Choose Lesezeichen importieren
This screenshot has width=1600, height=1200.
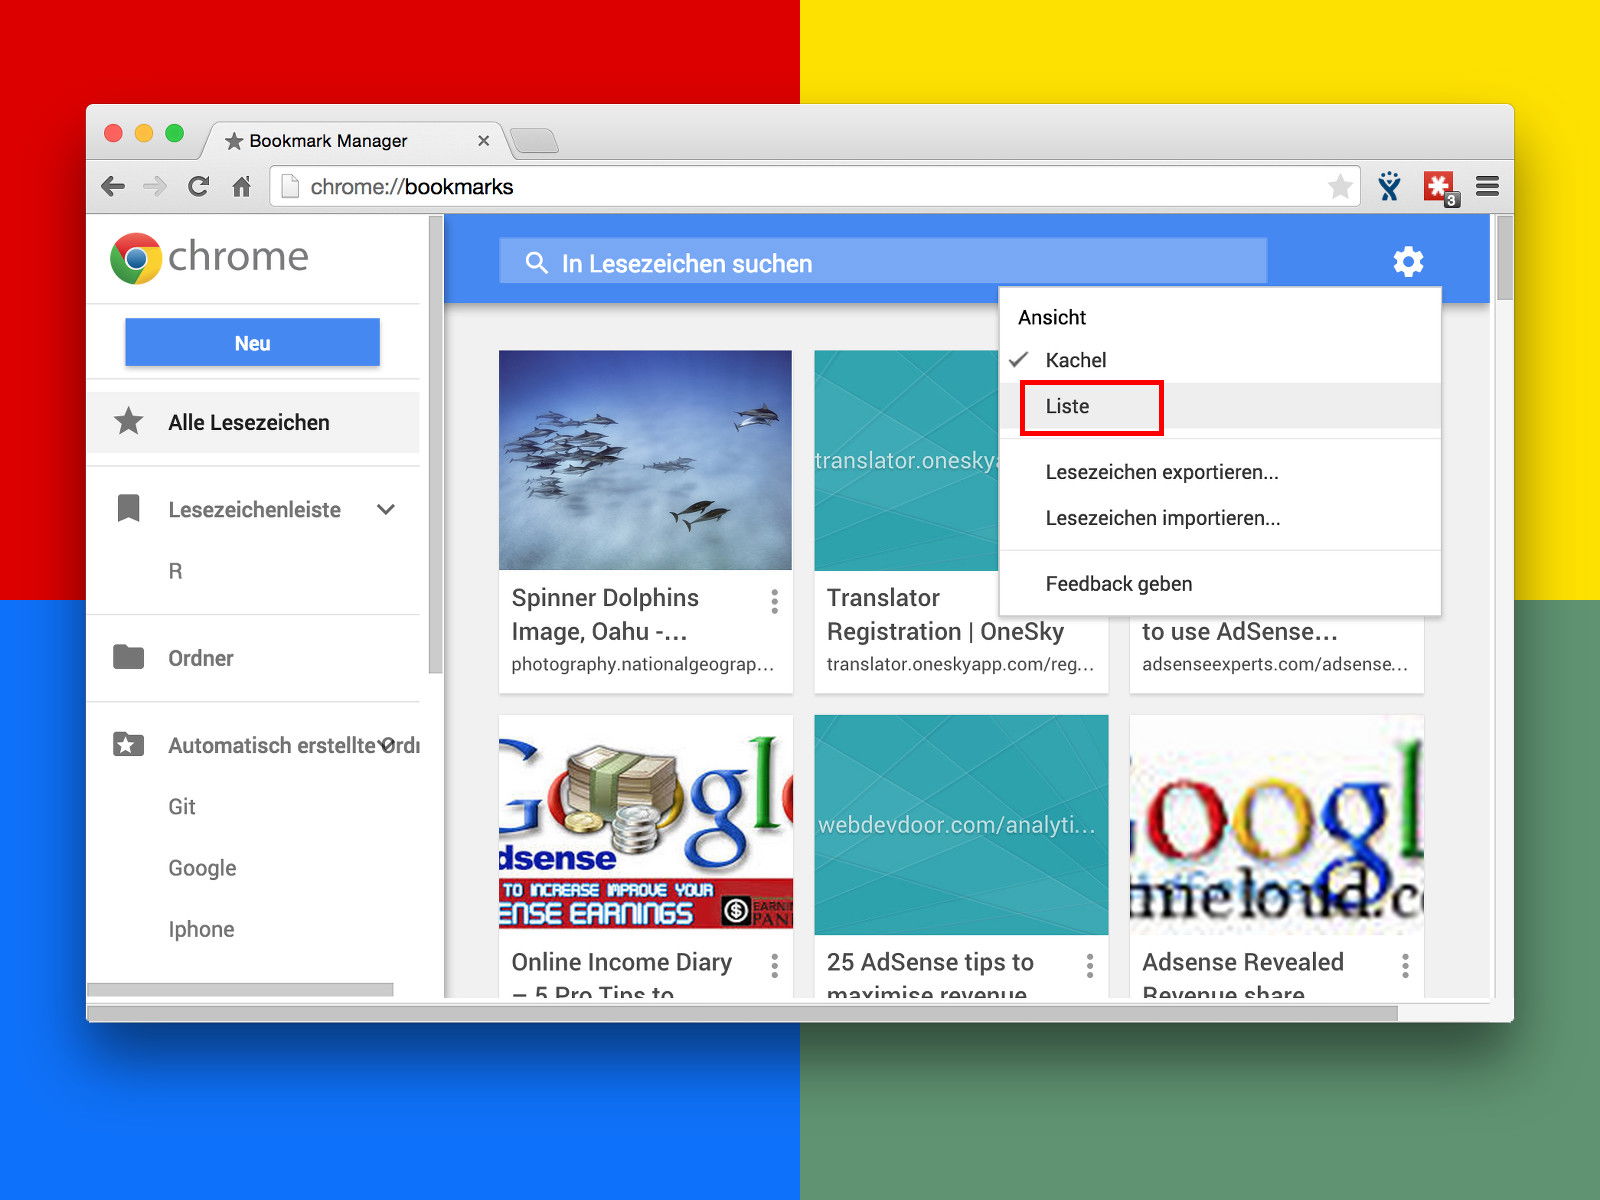(x=1220, y=518)
